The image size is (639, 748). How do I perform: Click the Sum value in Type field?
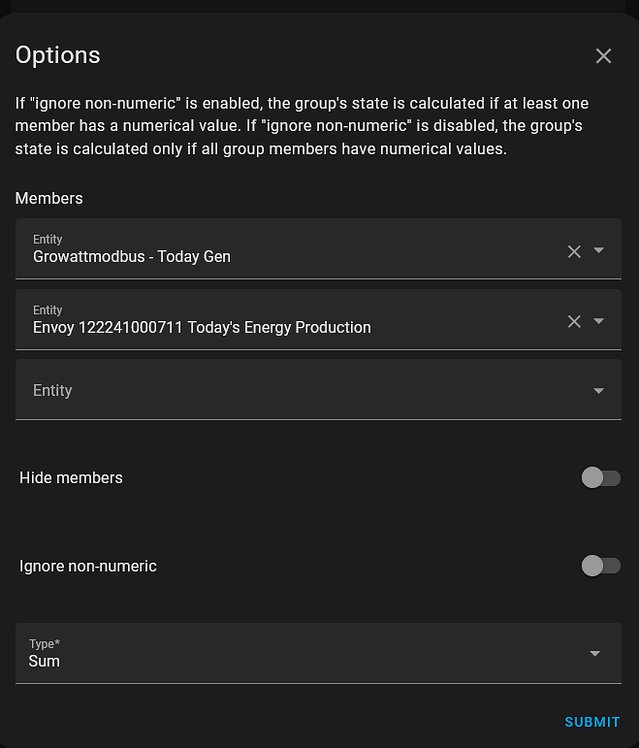(x=44, y=661)
